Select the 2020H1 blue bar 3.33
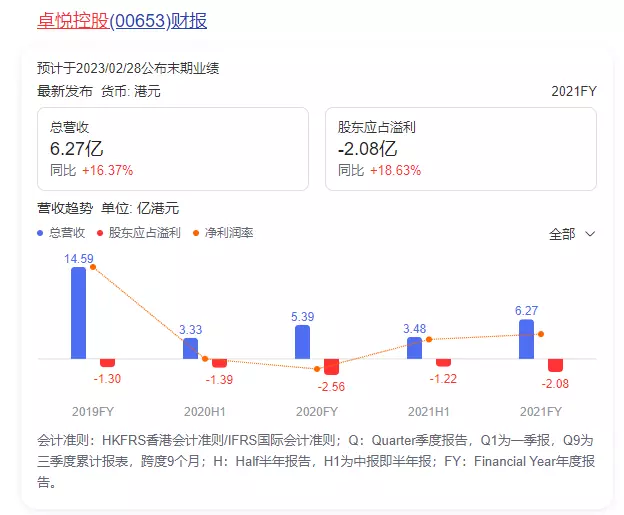This screenshot has width=624, height=515. coord(190,348)
